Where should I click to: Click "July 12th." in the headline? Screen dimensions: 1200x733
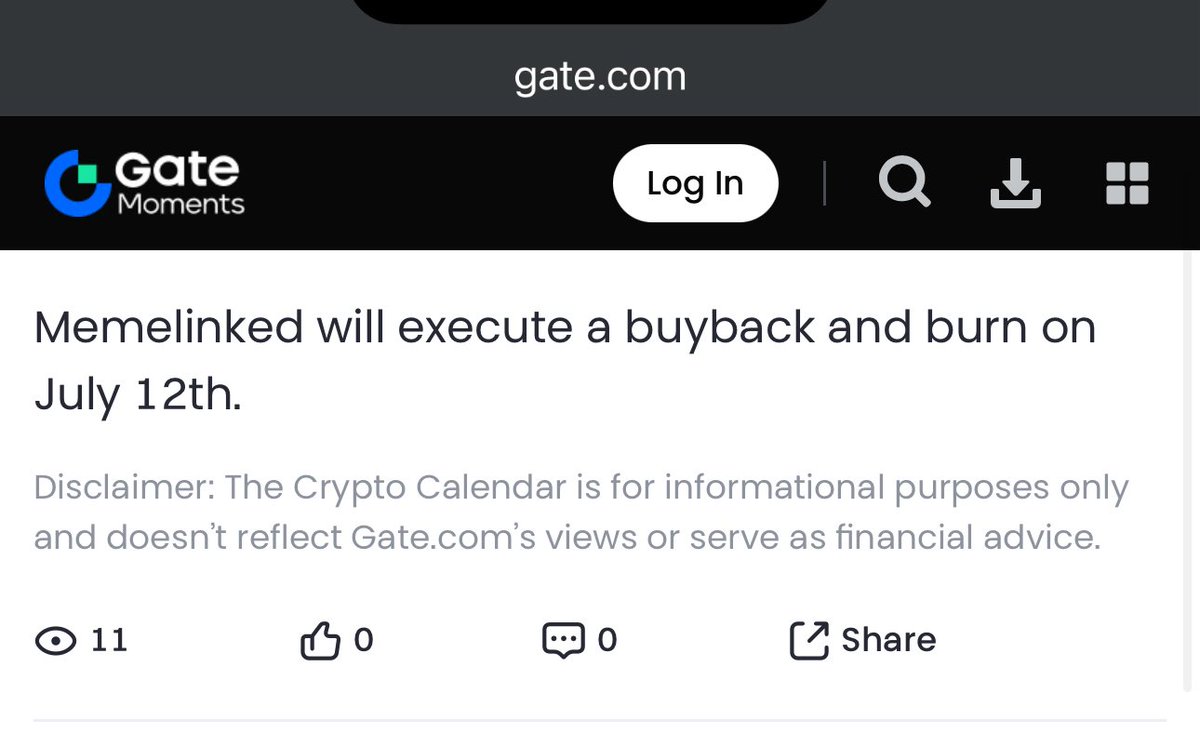pyautogui.click(x=138, y=396)
